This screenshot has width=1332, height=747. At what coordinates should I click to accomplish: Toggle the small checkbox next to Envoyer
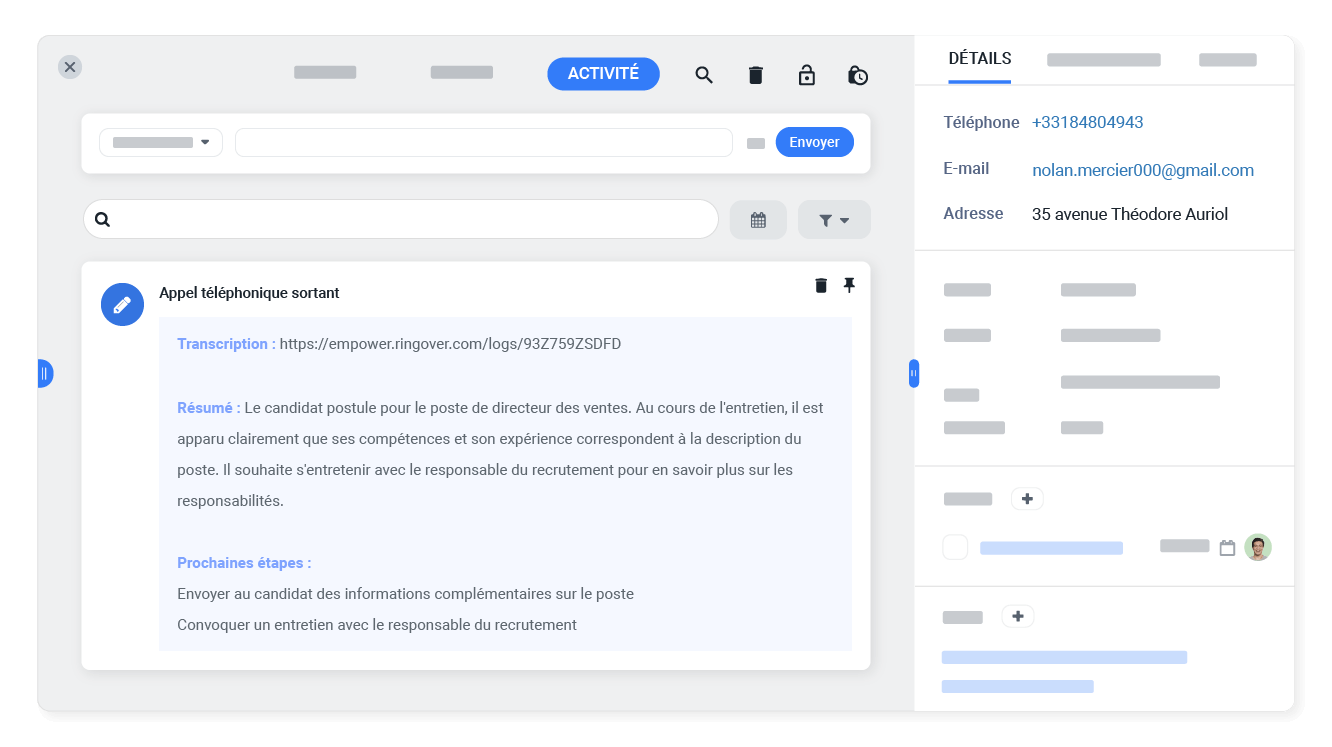pos(755,142)
